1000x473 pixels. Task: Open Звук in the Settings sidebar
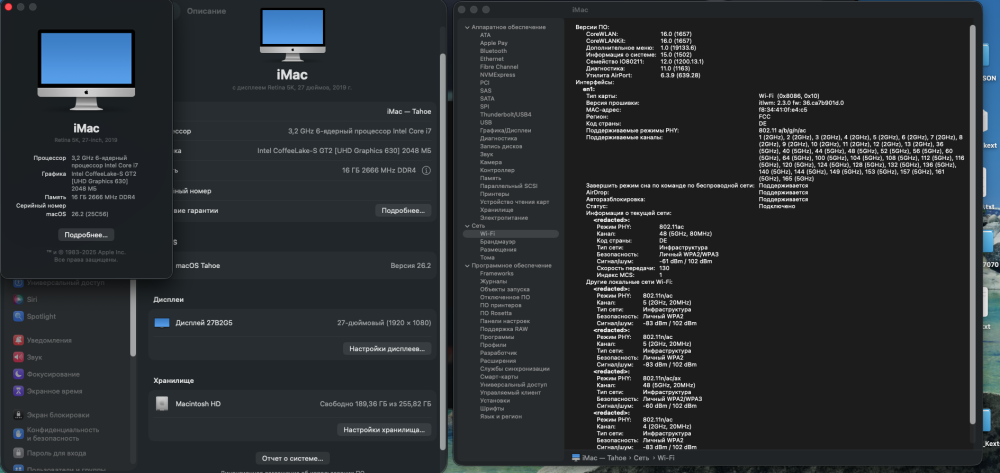(x=27, y=358)
